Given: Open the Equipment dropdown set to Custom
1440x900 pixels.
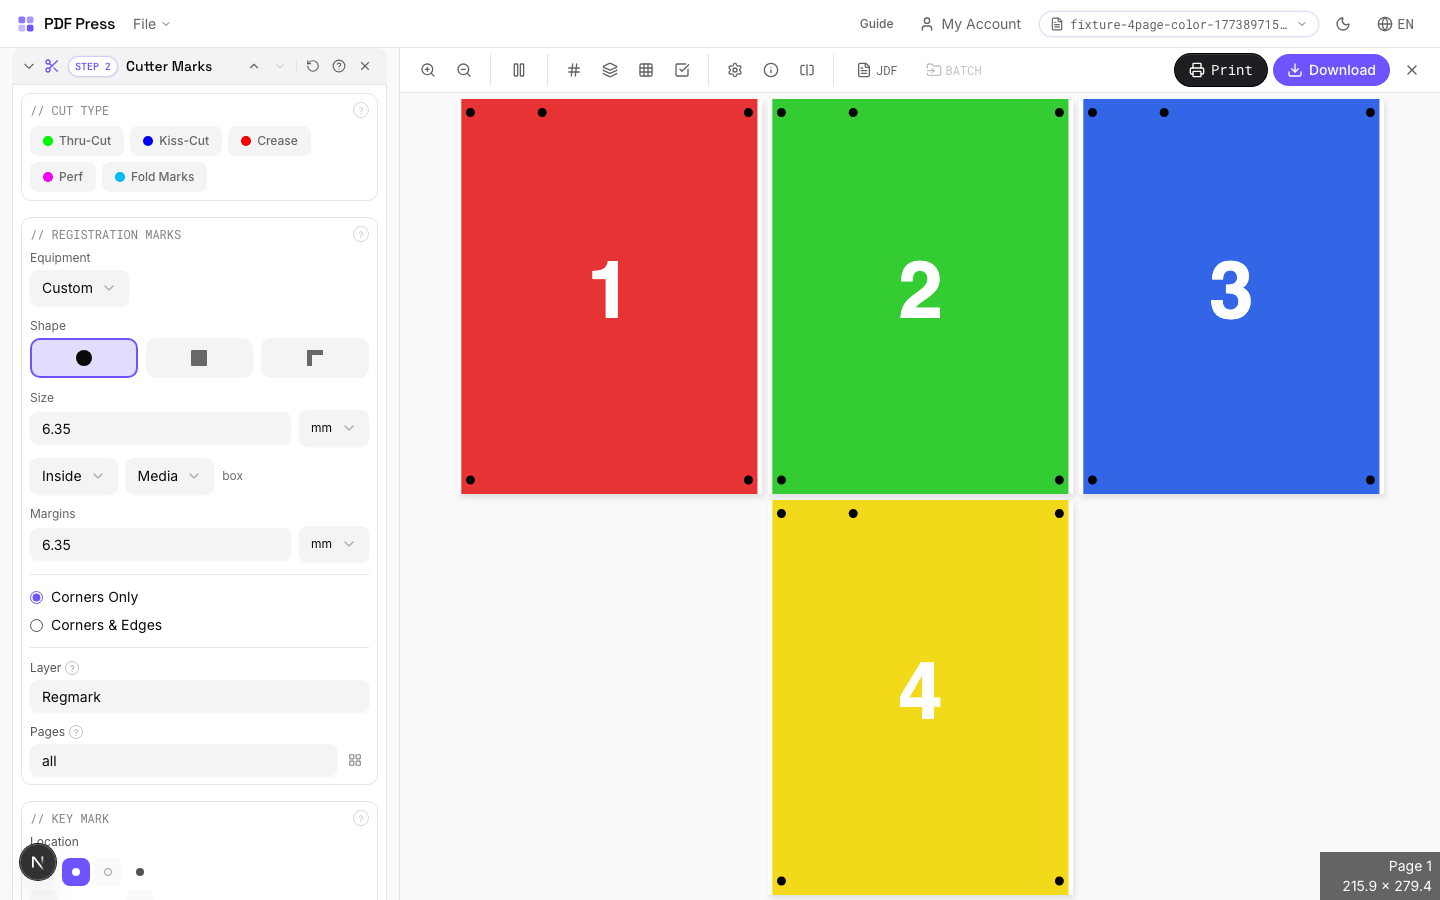Looking at the screenshot, I should point(79,288).
